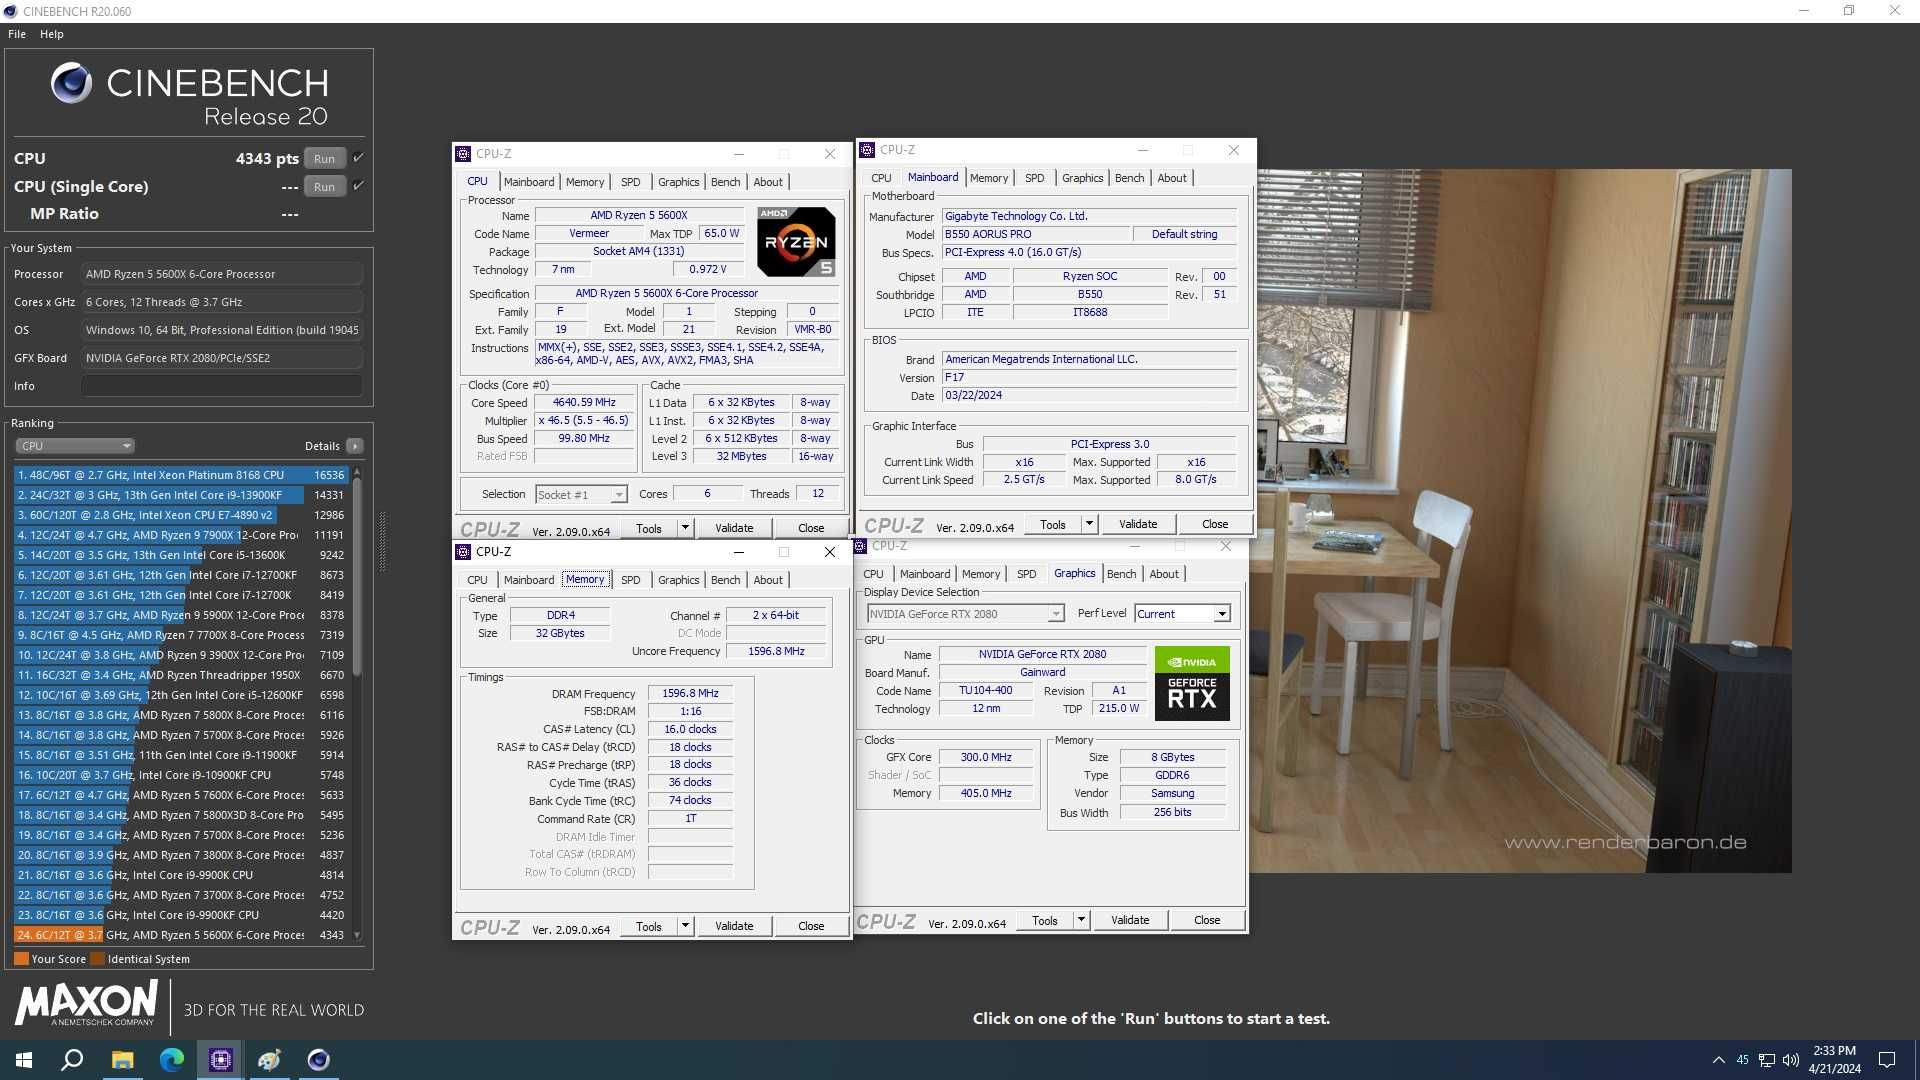Click taskbar clock showing 2:33 PM
The width and height of the screenshot is (1920, 1080).
tap(1834, 1060)
